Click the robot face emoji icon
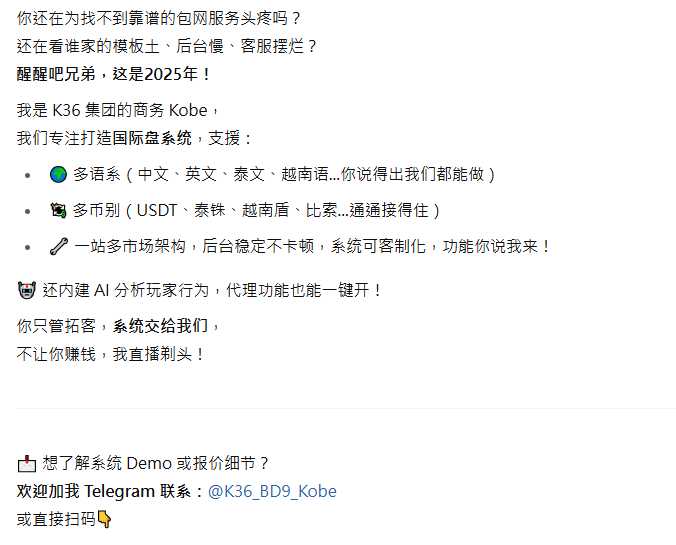This screenshot has height=545, width=676. (x=26, y=290)
